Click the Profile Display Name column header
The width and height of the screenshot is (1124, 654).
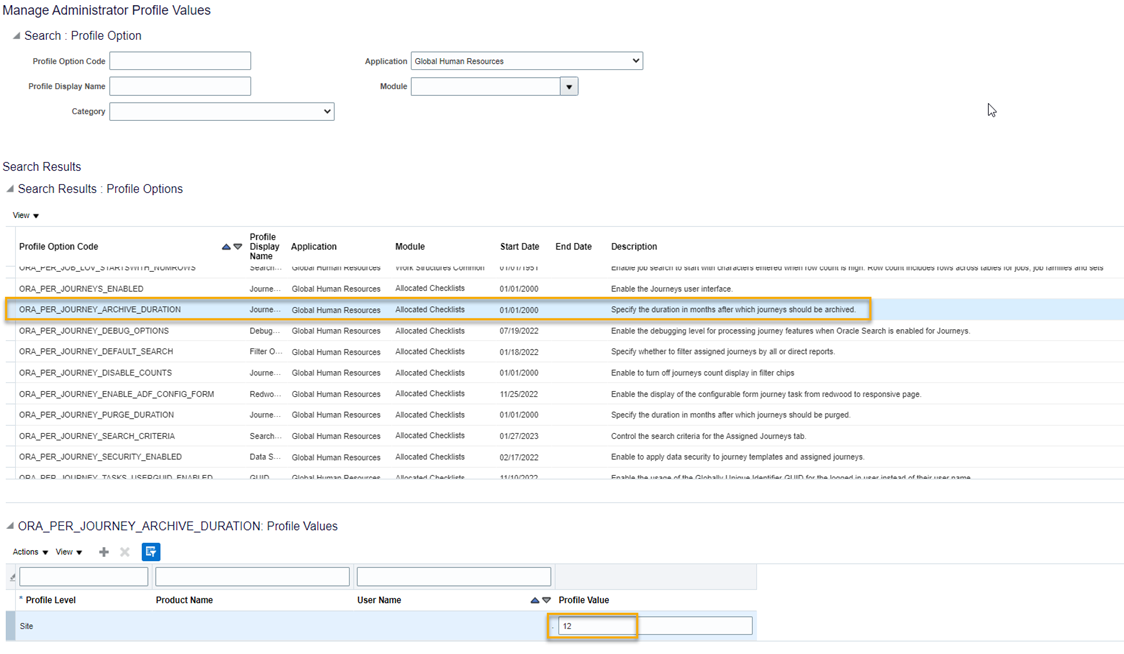coord(265,247)
